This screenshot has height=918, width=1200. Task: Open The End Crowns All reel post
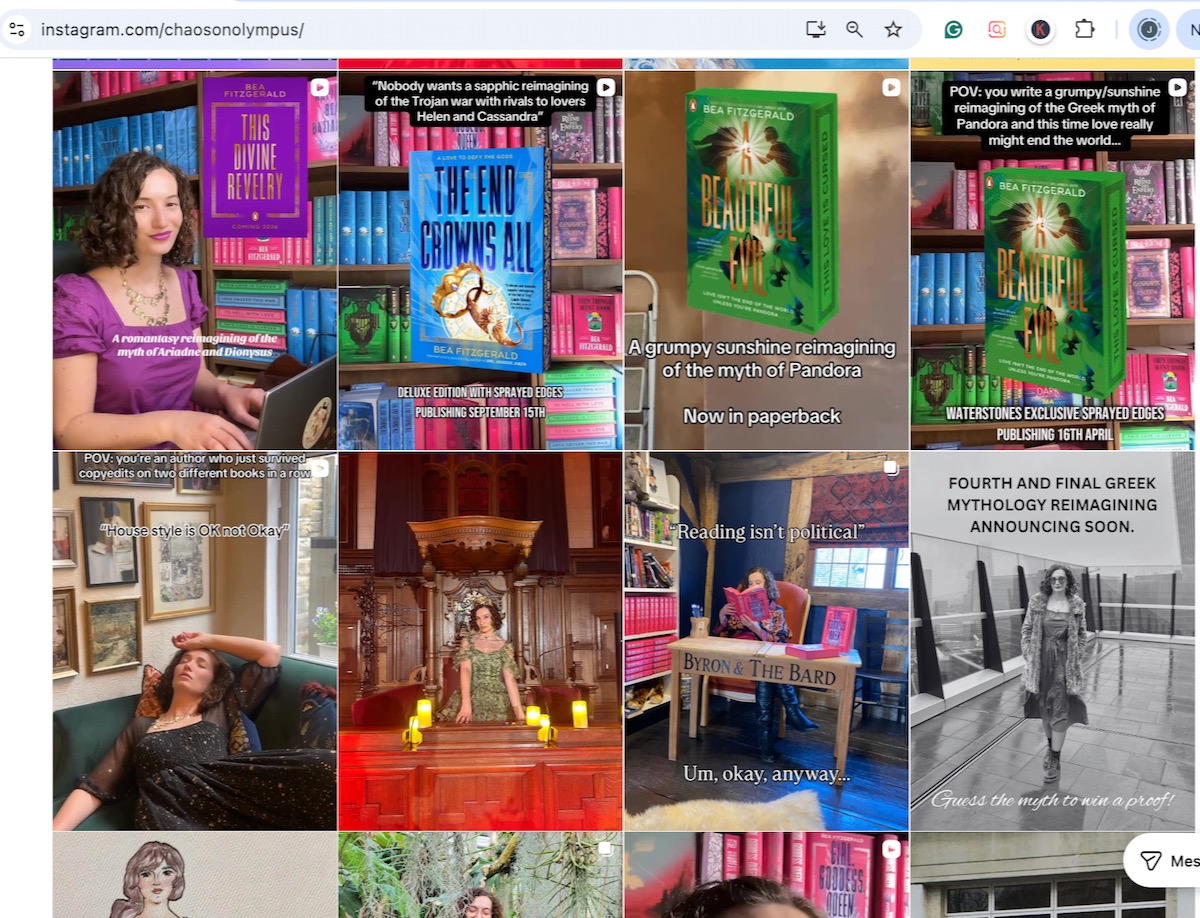480,260
